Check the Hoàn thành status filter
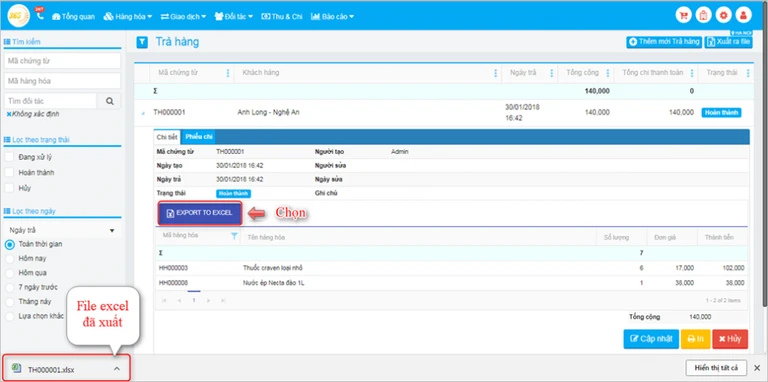This screenshot has width=768, height=382. click(x=9, y=172)
